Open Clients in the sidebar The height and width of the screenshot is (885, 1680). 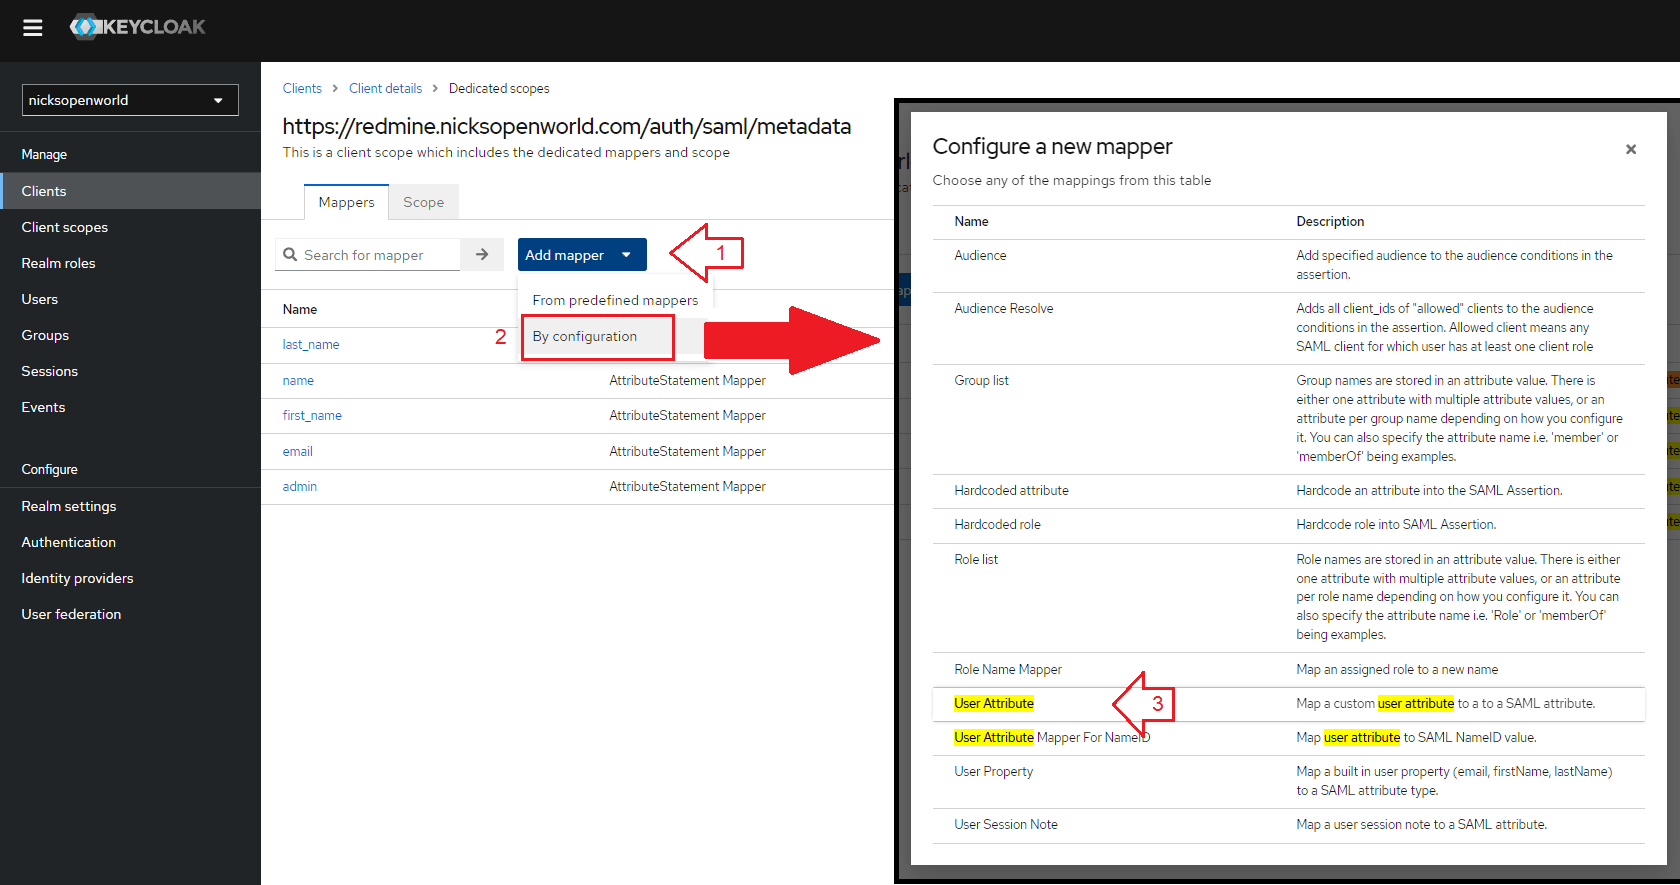pos(130,191)
